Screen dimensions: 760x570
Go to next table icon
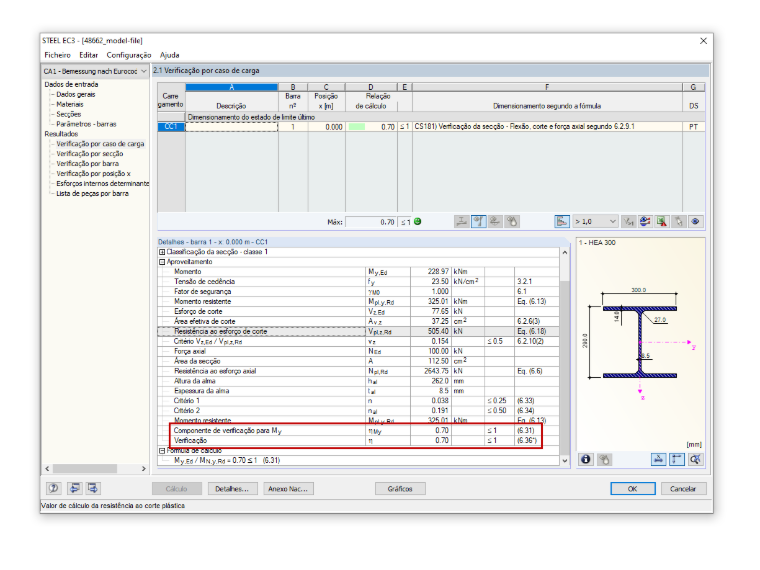click(93, 488)
